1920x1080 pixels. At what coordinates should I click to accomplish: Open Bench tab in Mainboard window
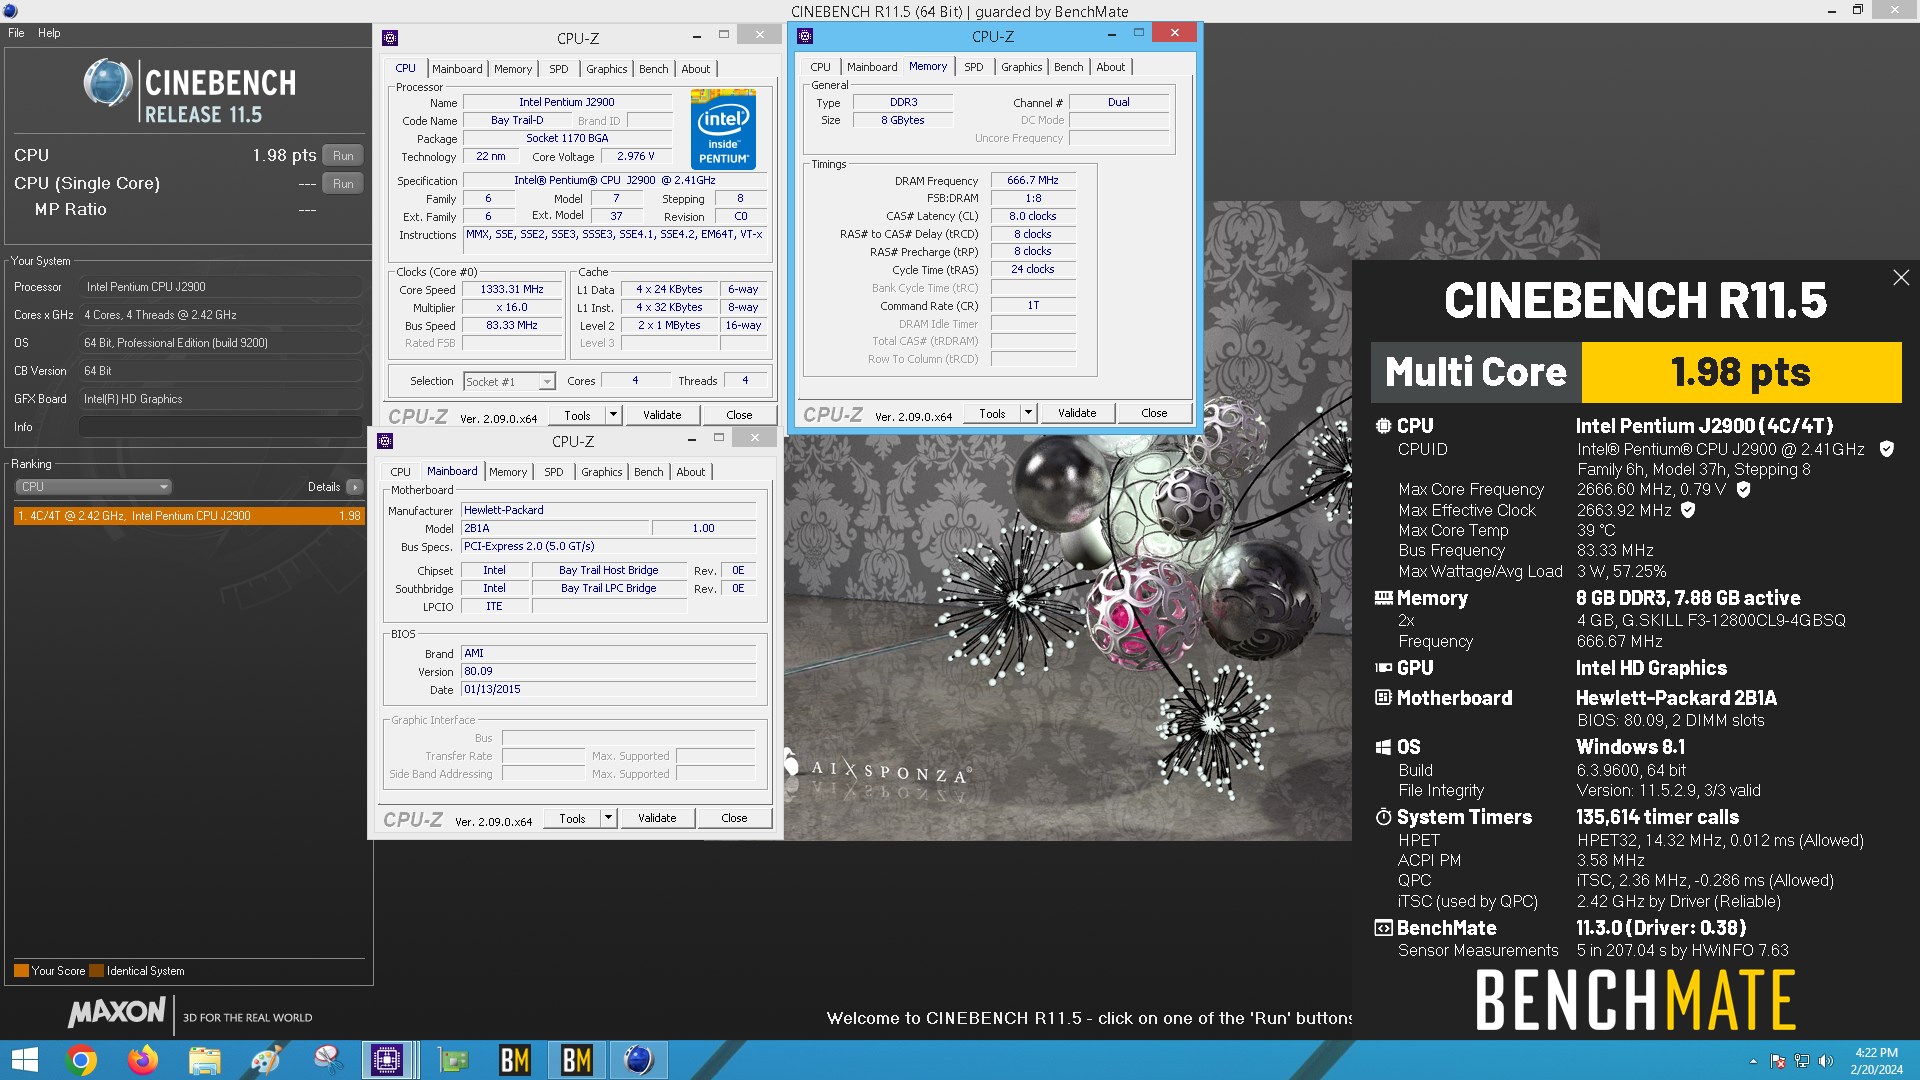(648, 472)
